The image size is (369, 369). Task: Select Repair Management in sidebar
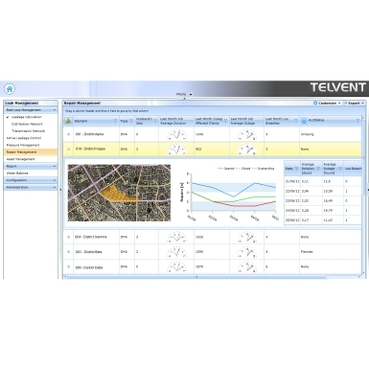[x=30, y=152]
